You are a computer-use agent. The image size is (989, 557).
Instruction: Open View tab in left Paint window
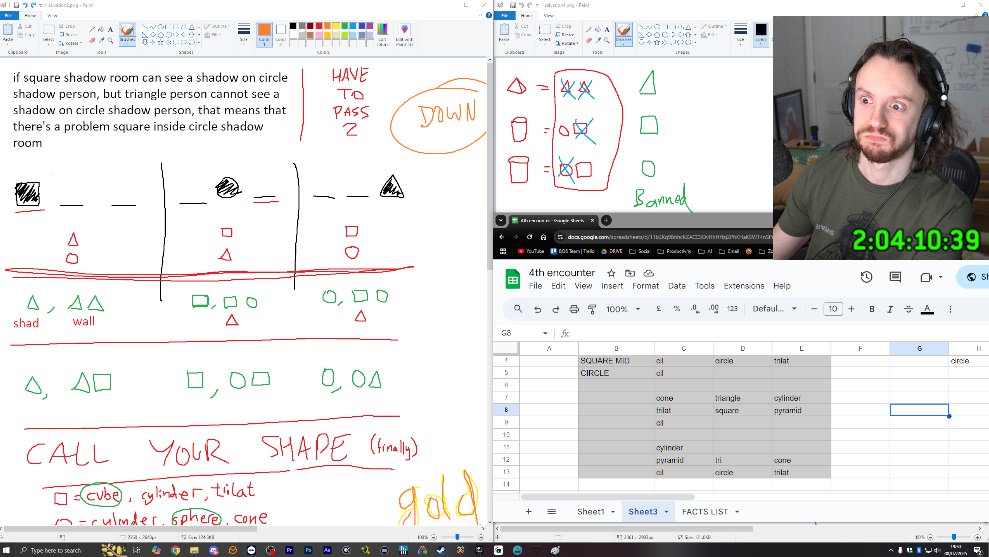point(52,15)
